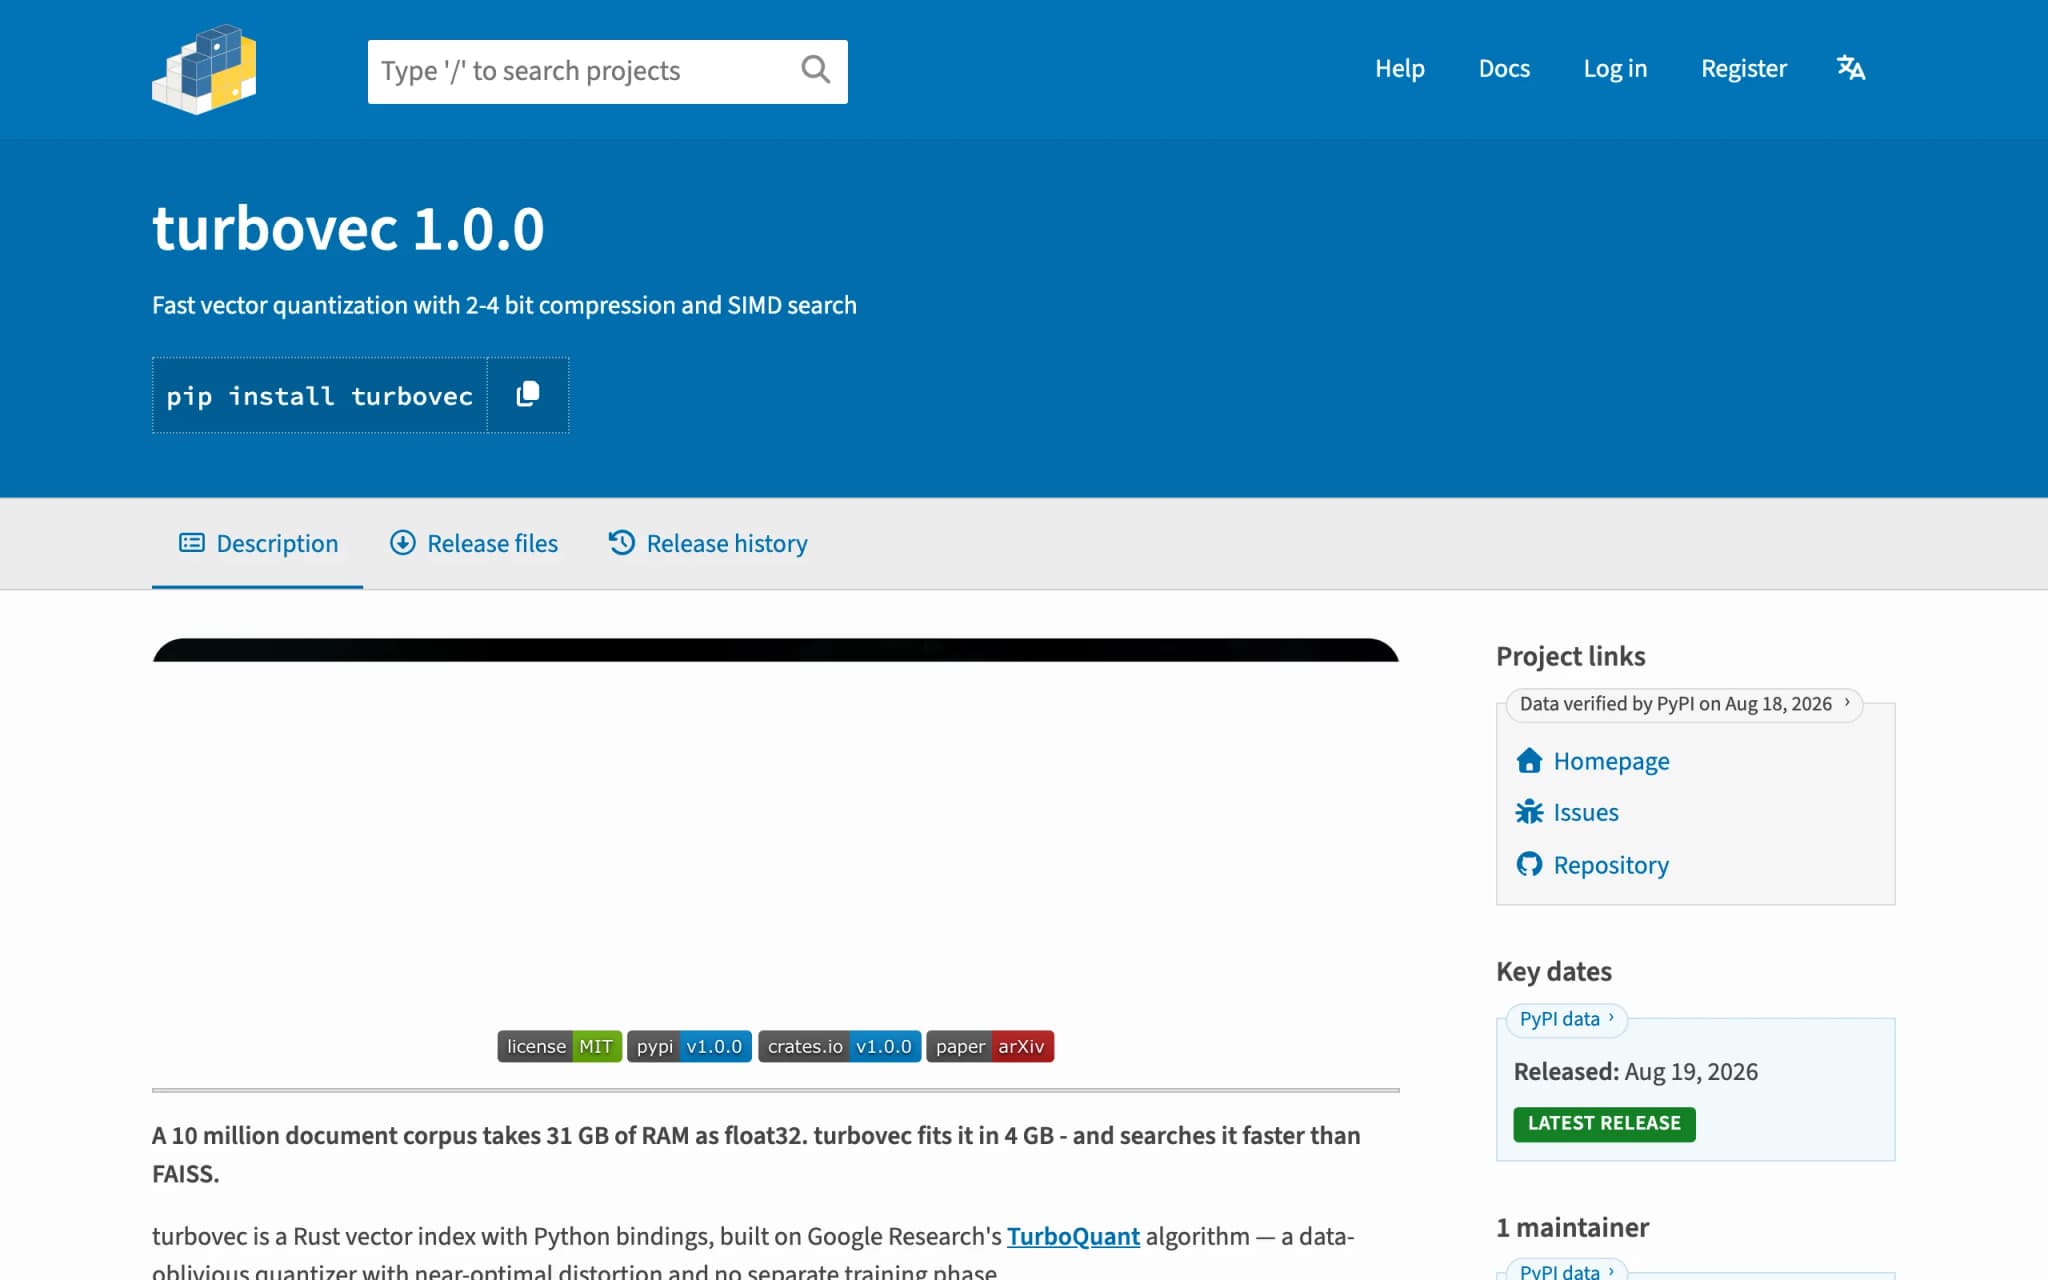This screenshot has width=2048, height=1280.
Task: Click the pypi v1.0.0 badge
Action: click(689, 1046)
